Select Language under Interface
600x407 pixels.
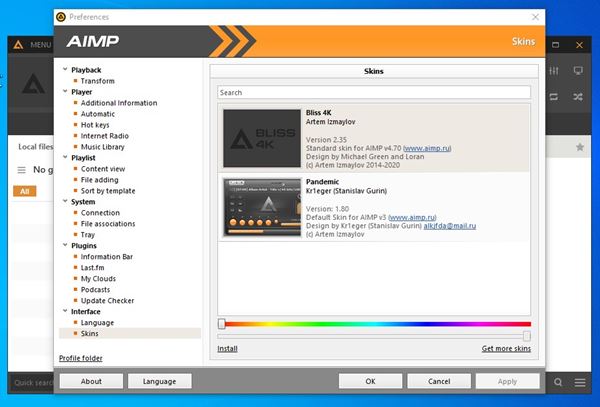click(97, 323)
